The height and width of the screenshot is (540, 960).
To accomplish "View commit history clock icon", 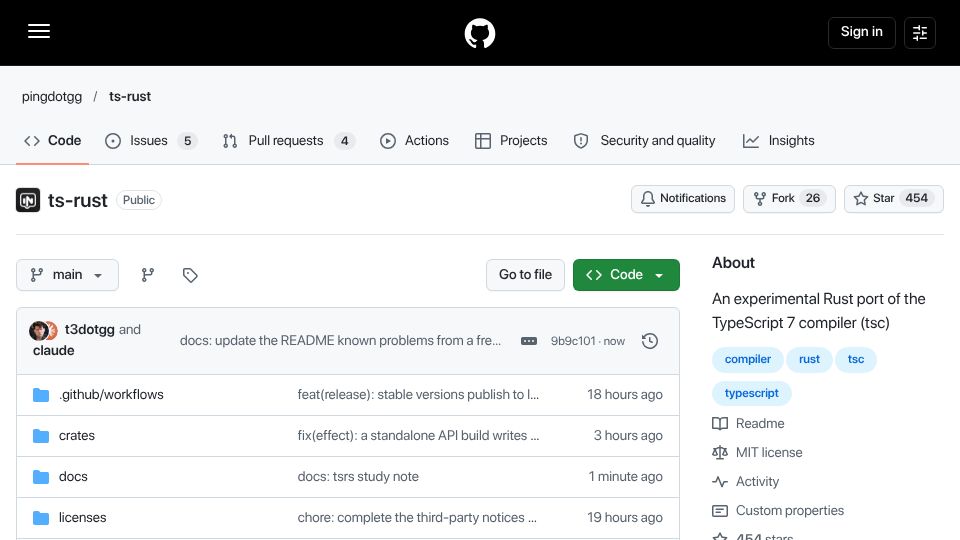I will pos(650,341).
